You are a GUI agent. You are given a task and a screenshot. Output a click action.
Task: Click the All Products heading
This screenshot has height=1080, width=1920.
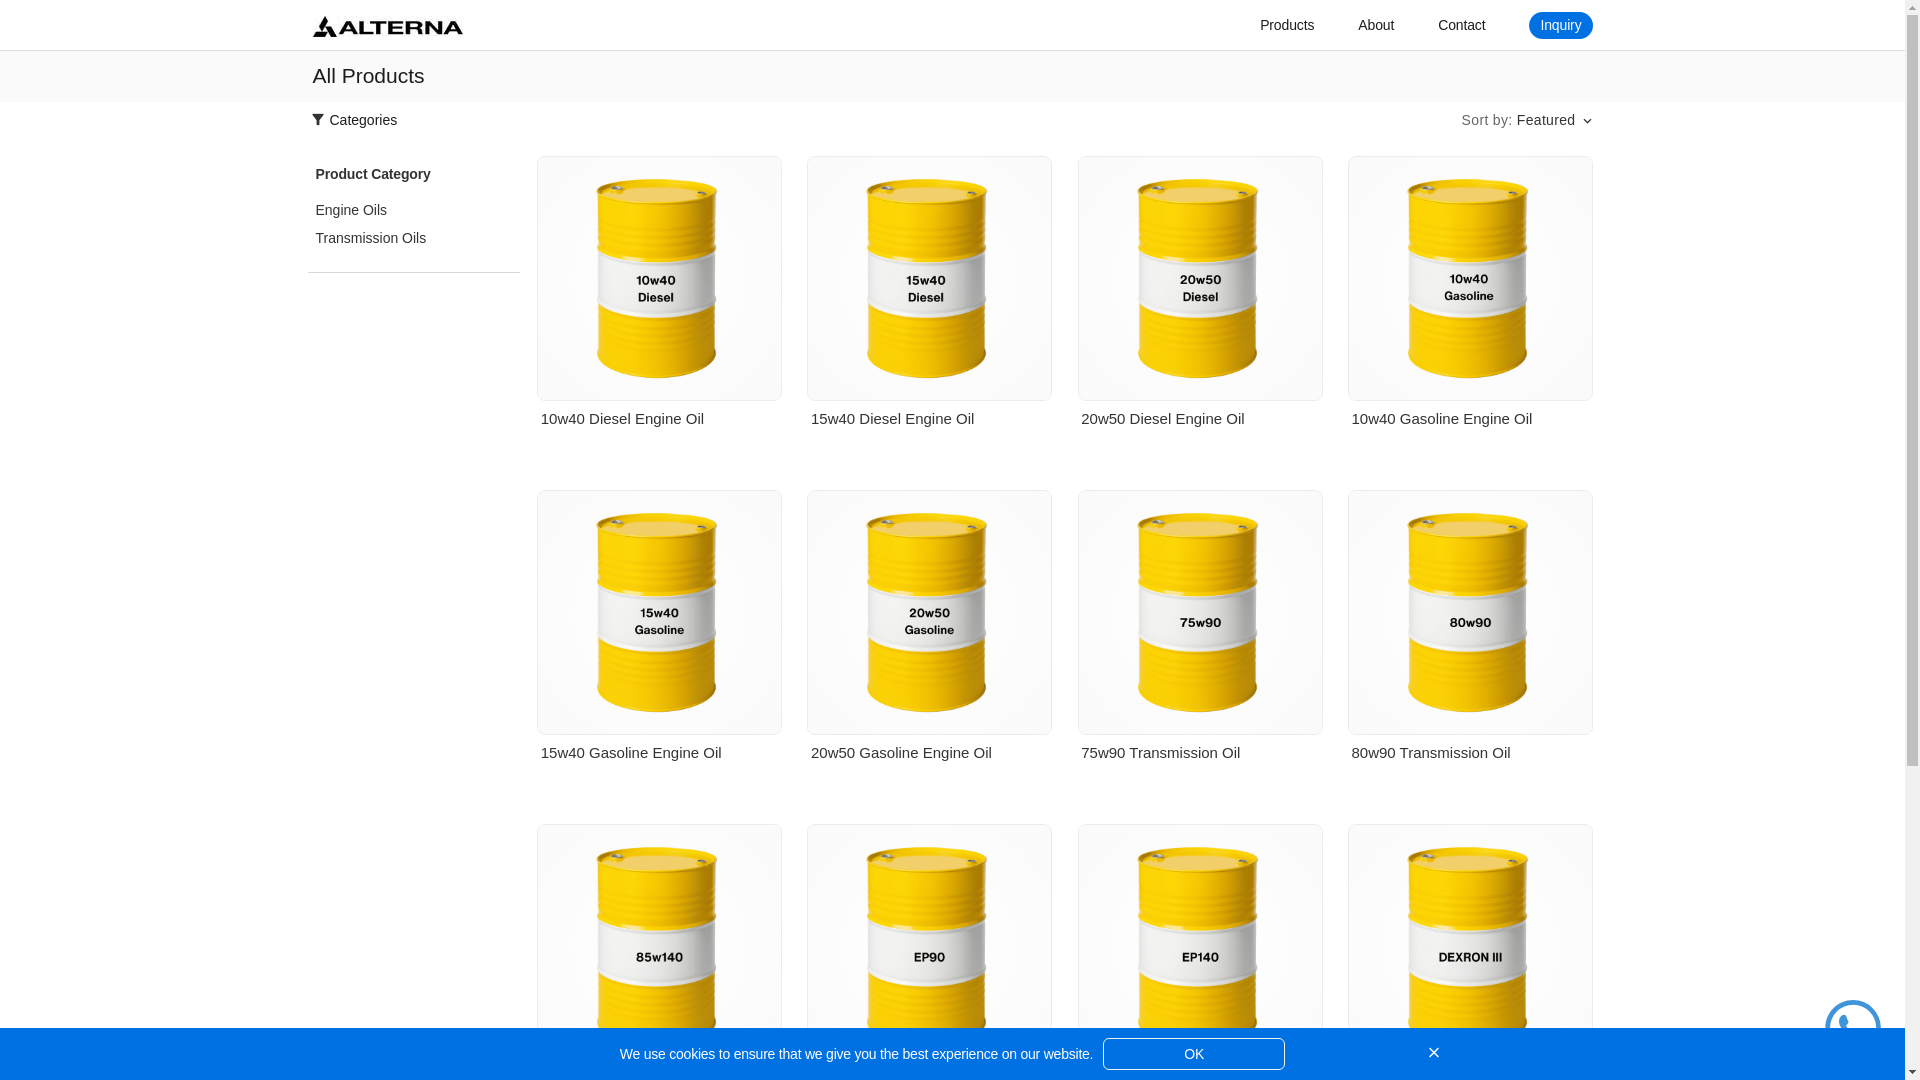[368, 76]
